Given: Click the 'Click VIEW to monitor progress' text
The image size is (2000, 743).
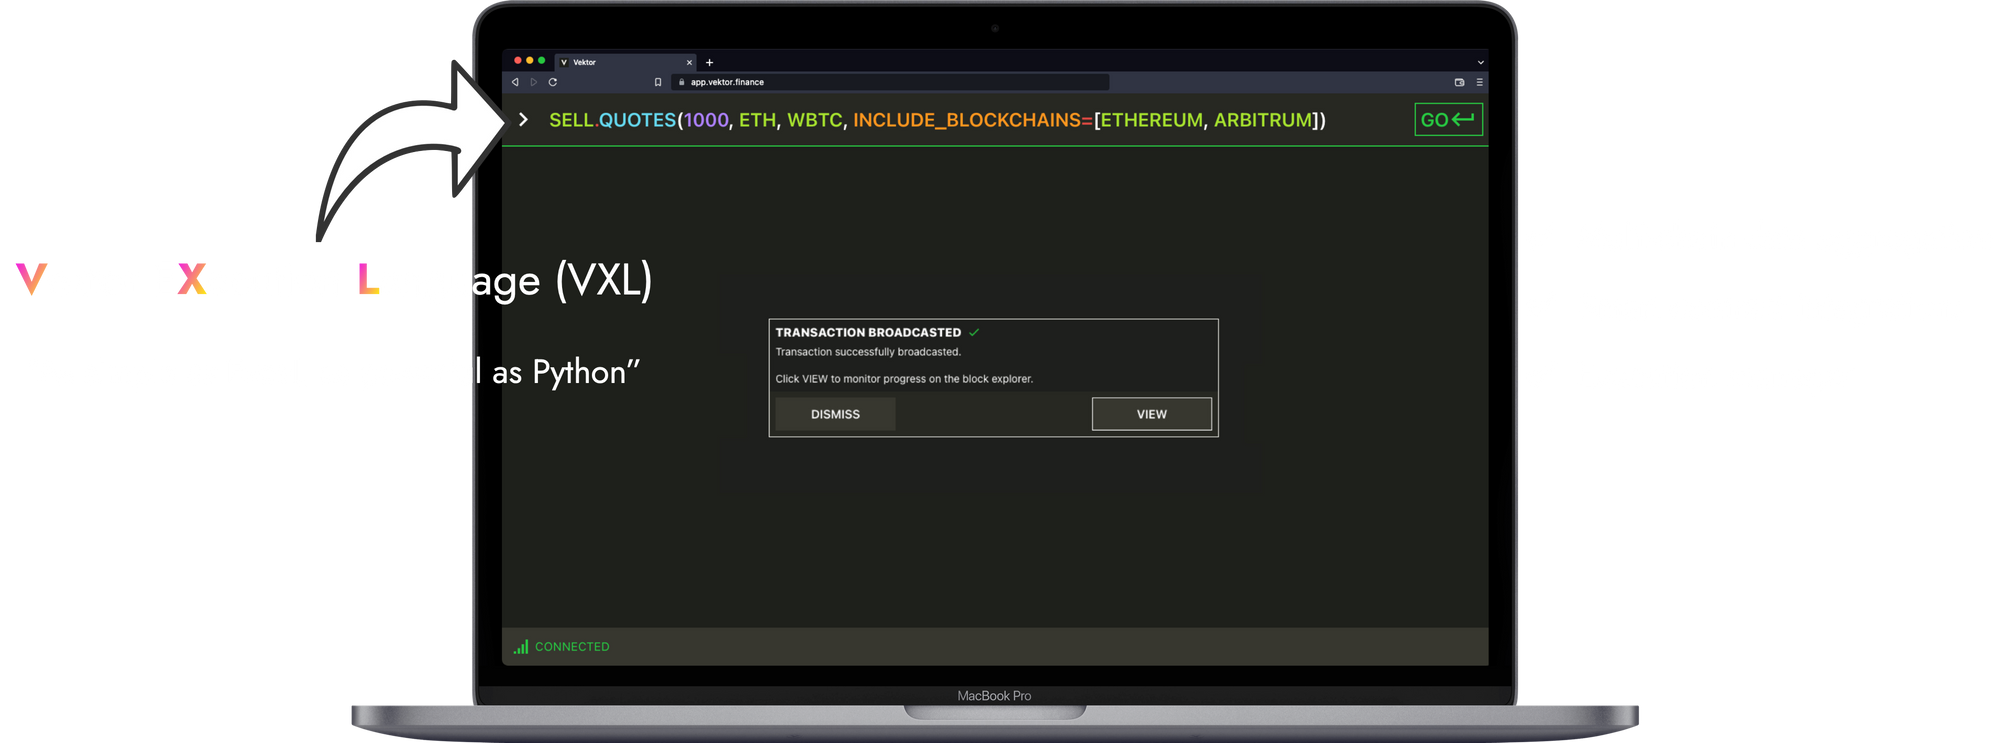Looking at the screenshot, I should [x=904, y=379].
